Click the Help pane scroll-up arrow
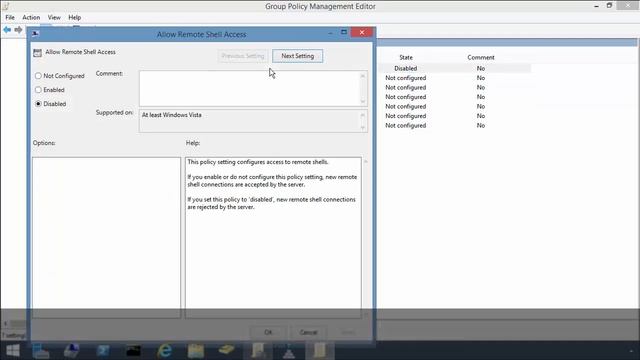Image resolution: width=640 pixels, height=360 pixels. (366, 162)
